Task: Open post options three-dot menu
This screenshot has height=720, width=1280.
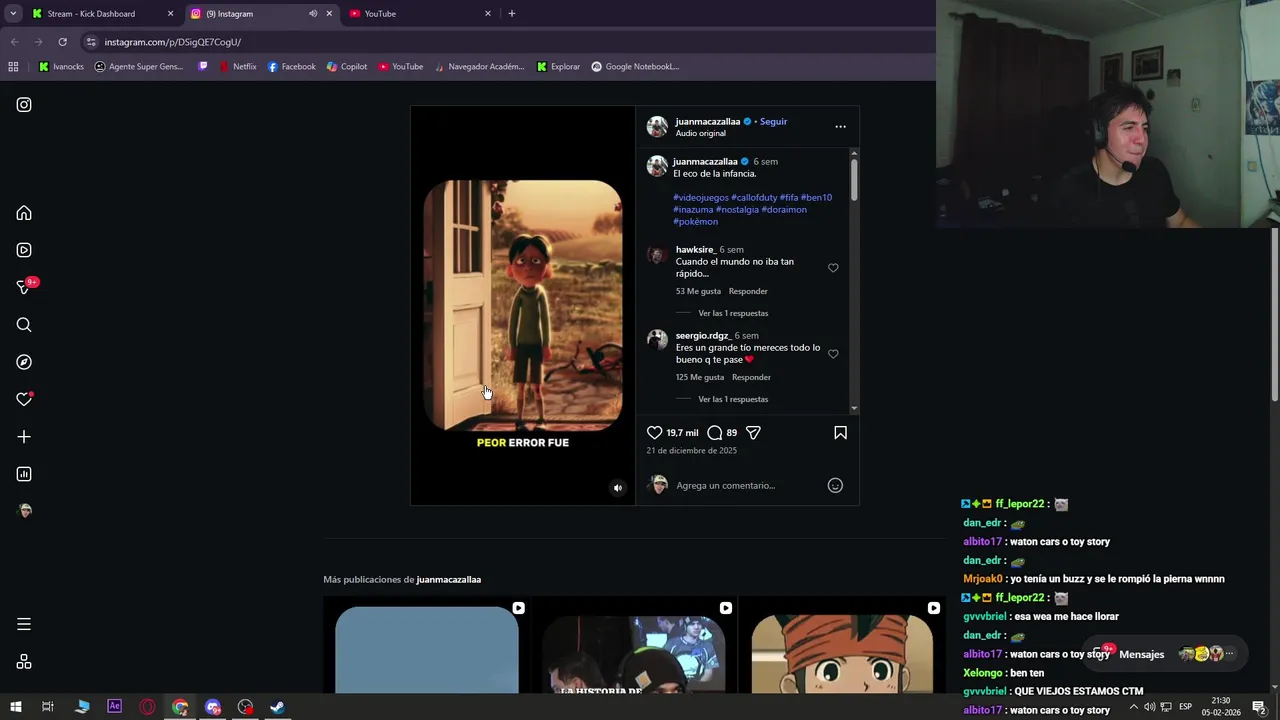Action: [840, 127]
